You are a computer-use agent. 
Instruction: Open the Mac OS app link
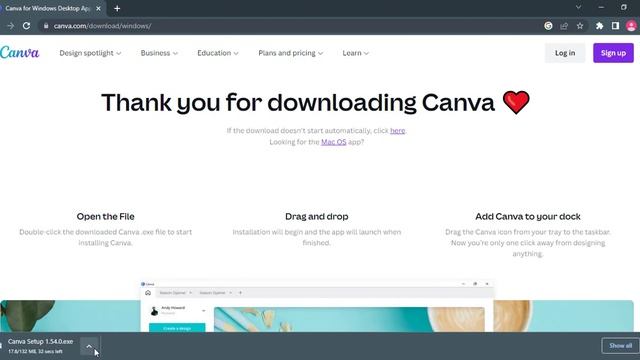tap(333, 142)
